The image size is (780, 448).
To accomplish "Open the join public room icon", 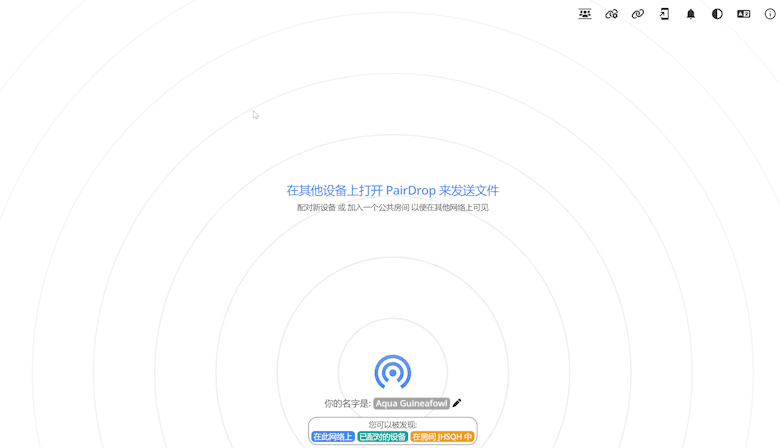I will tap(585, 14).
